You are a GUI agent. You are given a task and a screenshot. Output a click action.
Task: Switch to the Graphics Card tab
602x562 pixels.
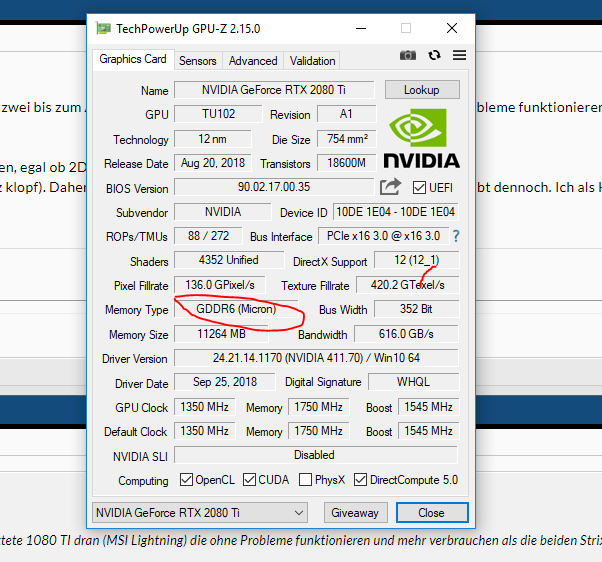tap(133, 59)
